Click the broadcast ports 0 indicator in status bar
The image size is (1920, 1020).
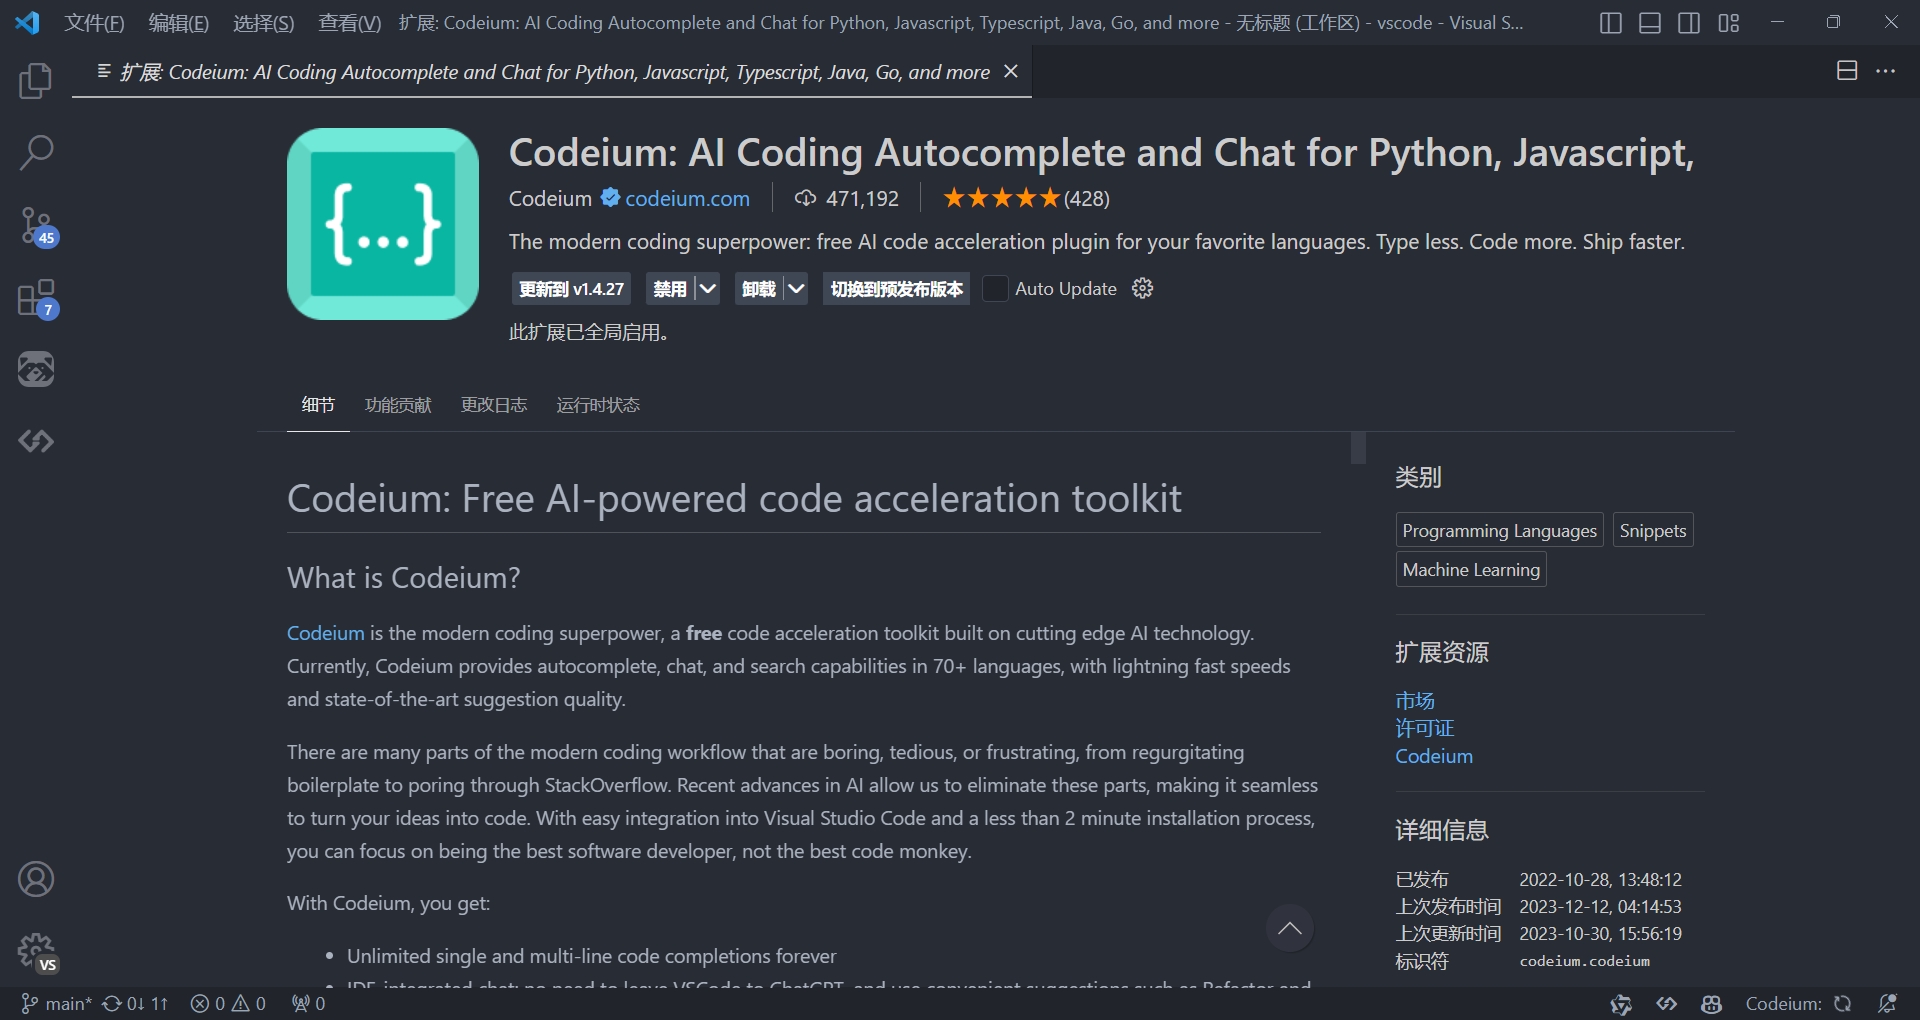[x=308, y=1003]
